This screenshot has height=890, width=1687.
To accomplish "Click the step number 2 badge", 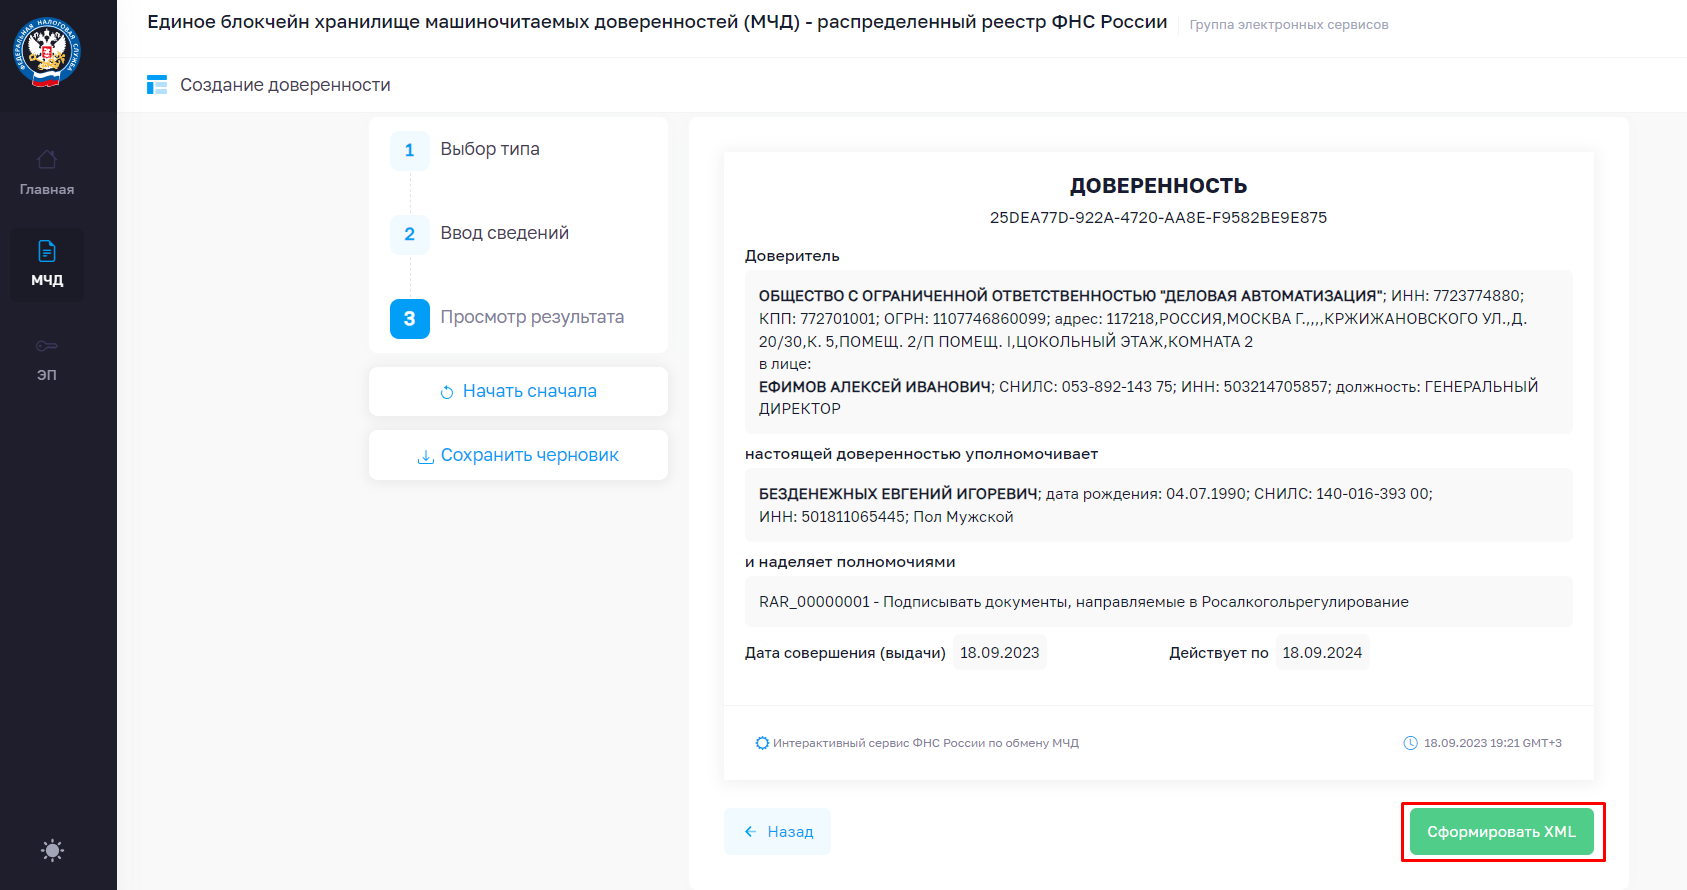I will click(410, 235).
